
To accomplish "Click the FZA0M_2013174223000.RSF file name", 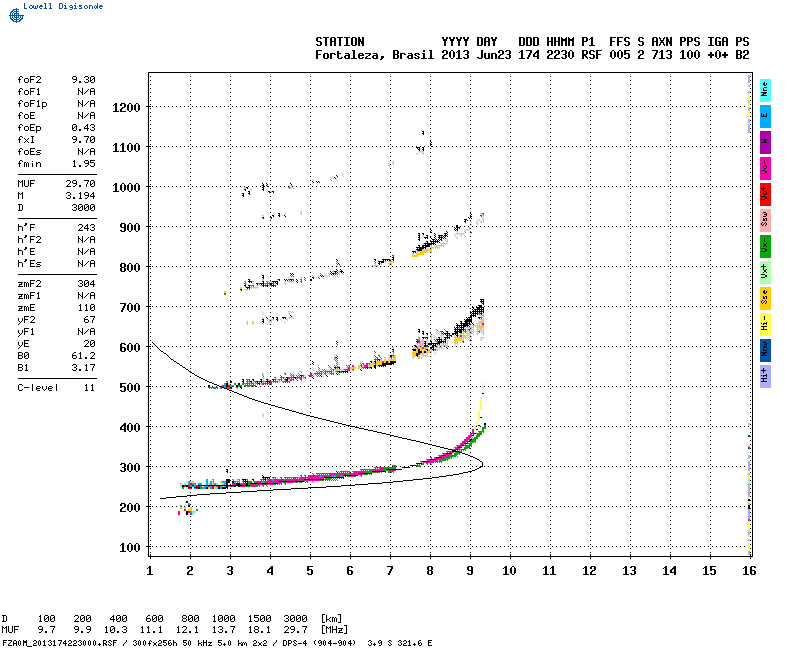I will [x=60, y=643].
